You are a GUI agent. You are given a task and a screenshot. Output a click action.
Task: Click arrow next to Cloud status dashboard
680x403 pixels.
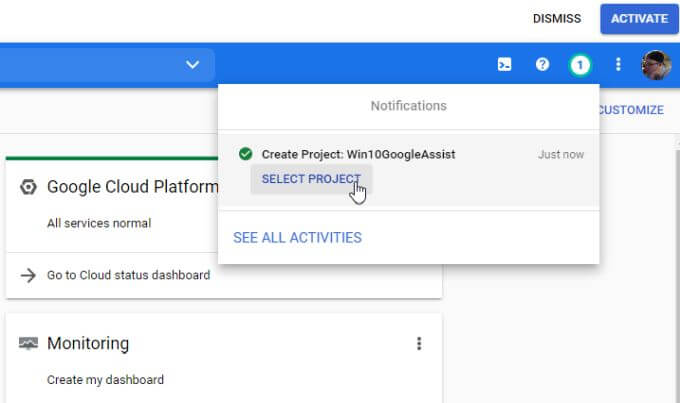click(28, 275)
